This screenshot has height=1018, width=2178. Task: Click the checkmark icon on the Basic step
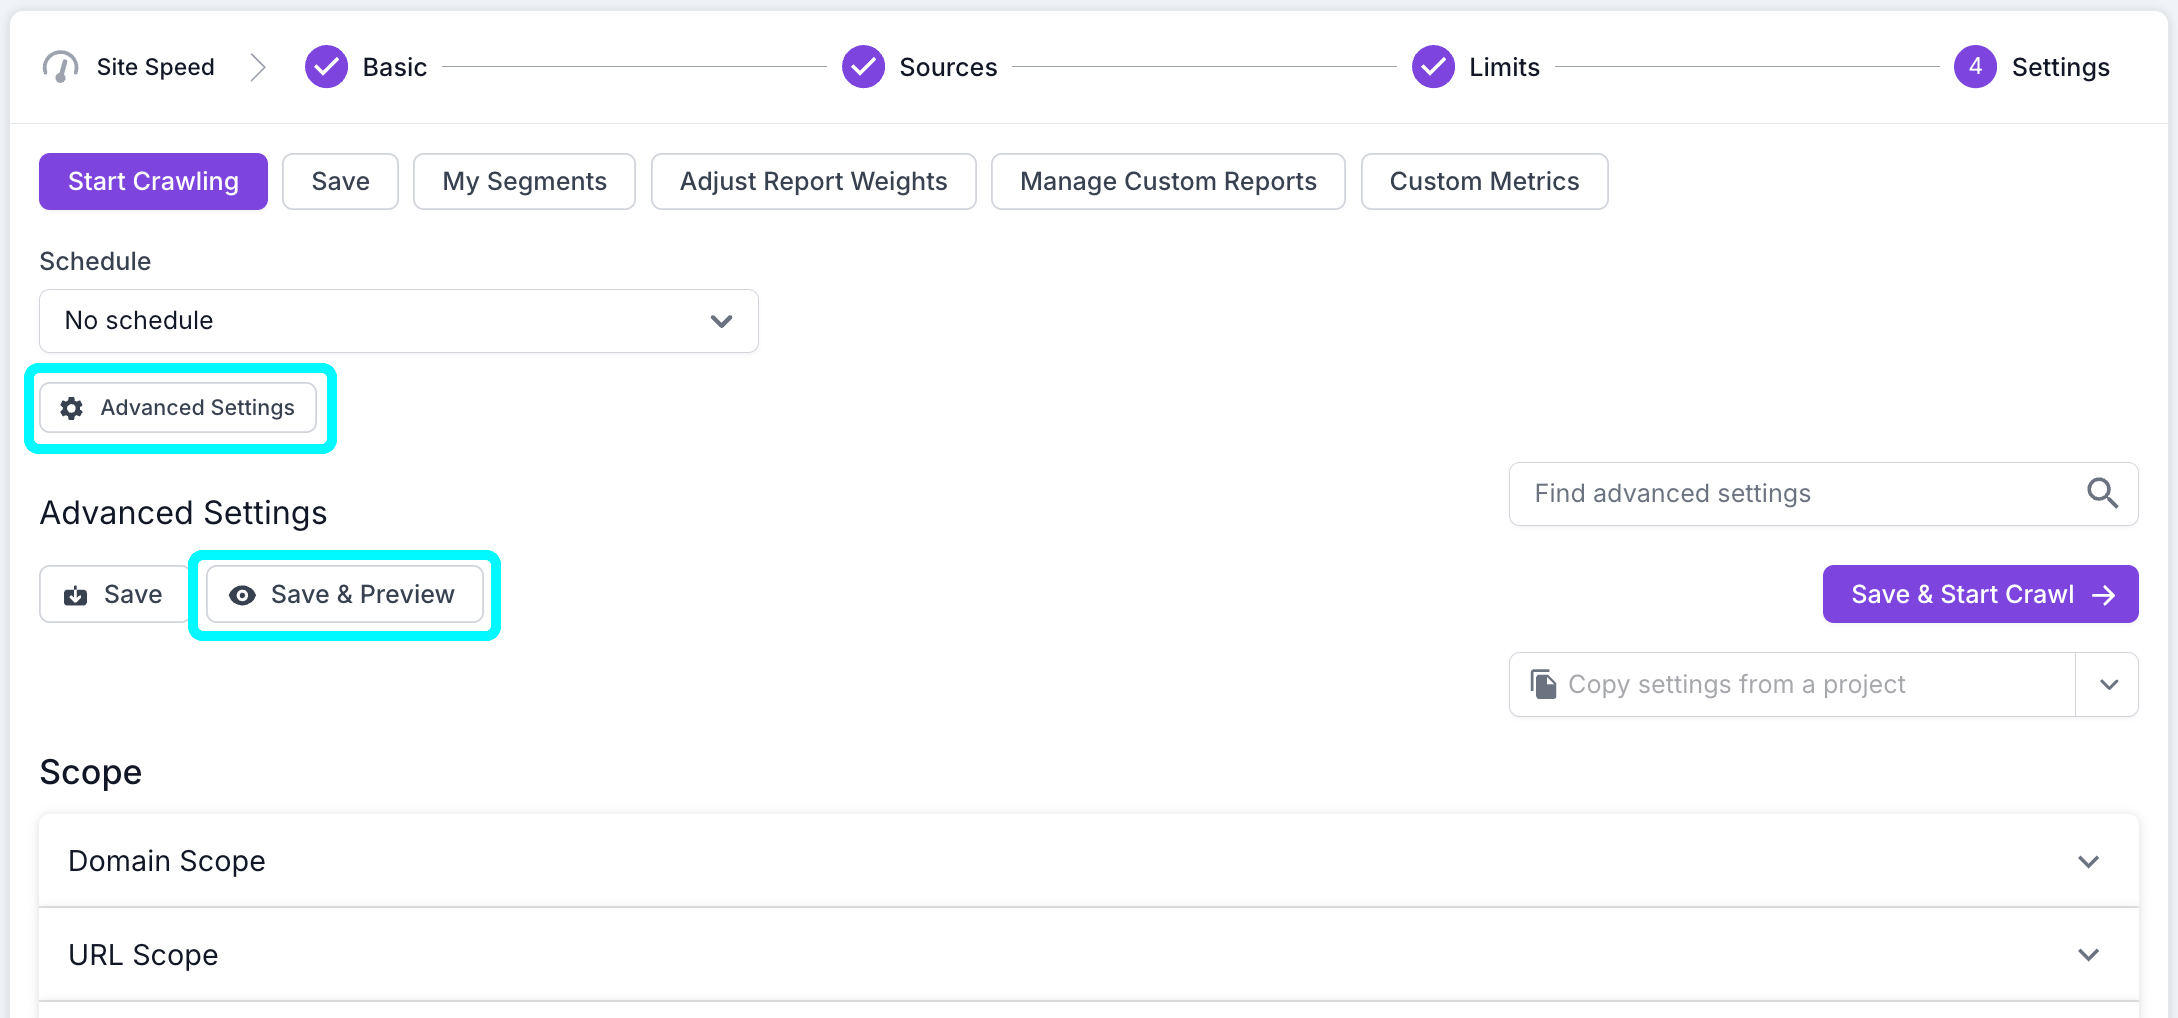[x=325, y=66]
